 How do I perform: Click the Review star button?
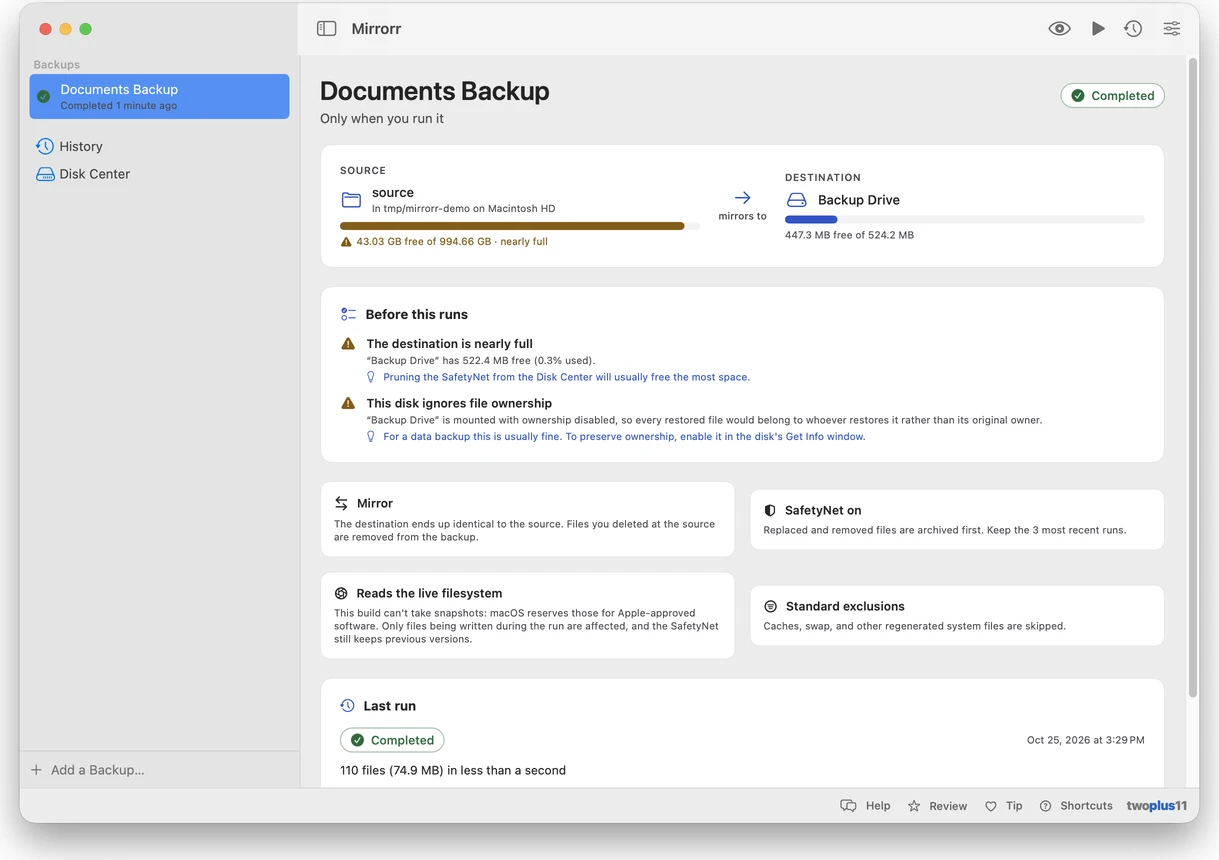937,806
